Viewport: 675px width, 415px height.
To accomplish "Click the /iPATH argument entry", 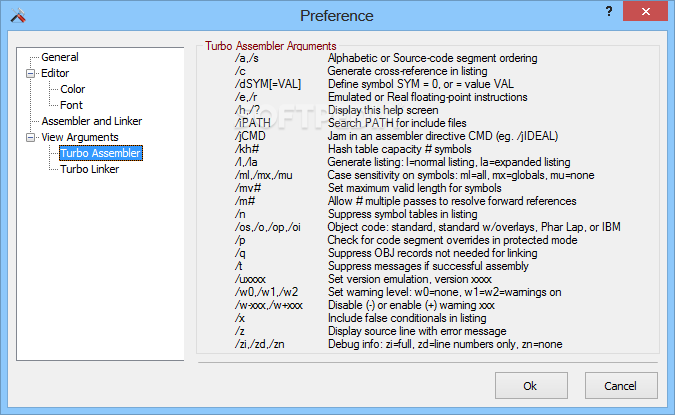I will click(253, 123).
